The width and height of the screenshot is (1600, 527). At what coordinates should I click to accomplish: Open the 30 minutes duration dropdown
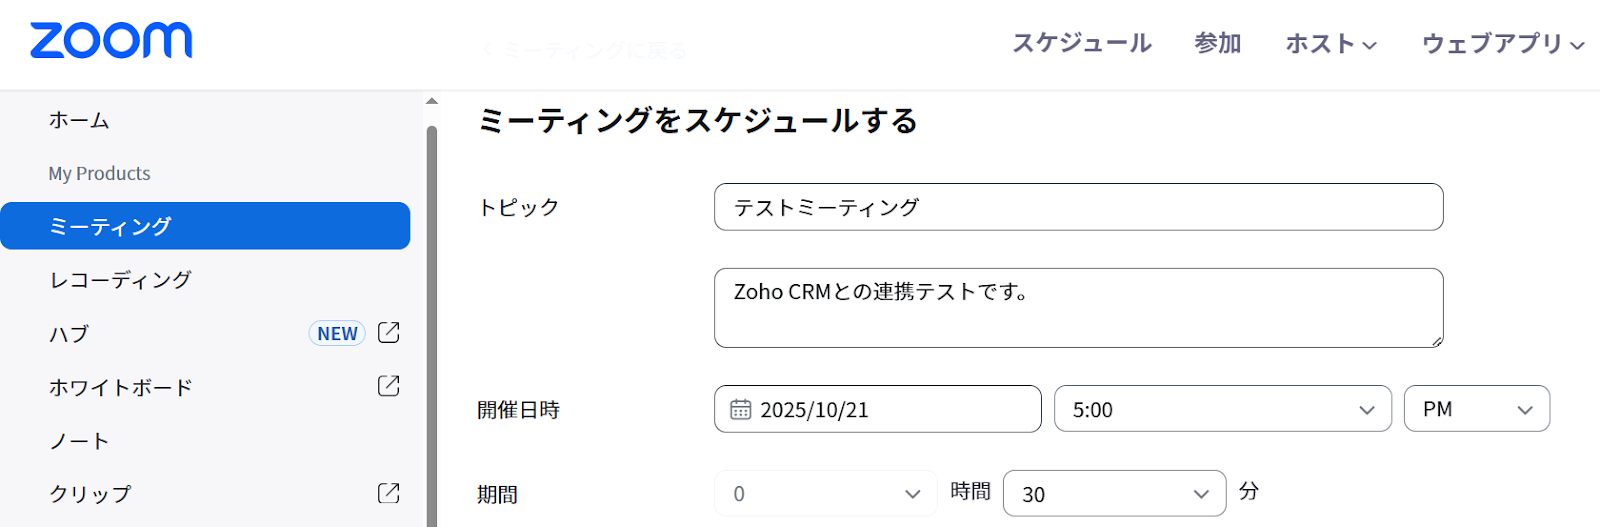[1114, 494]
